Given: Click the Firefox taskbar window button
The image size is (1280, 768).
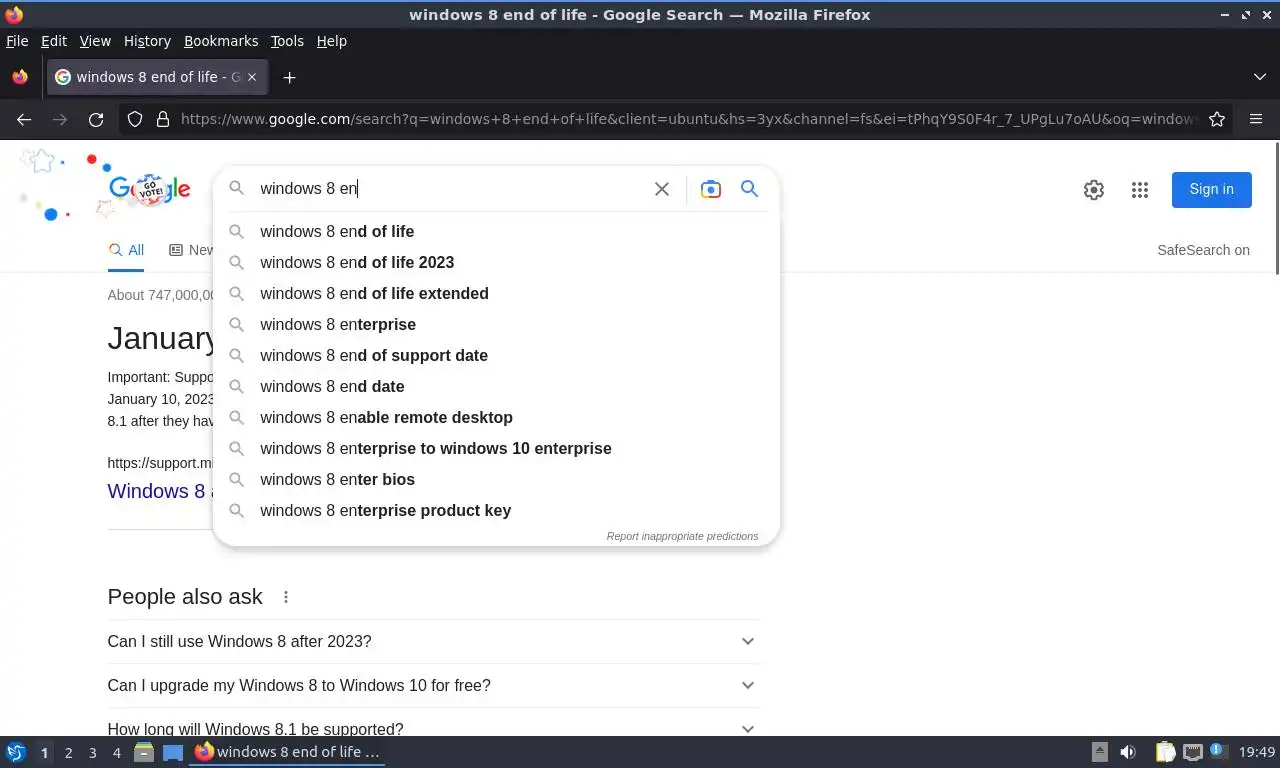Looking at the screenshot, I should (287, 752).
